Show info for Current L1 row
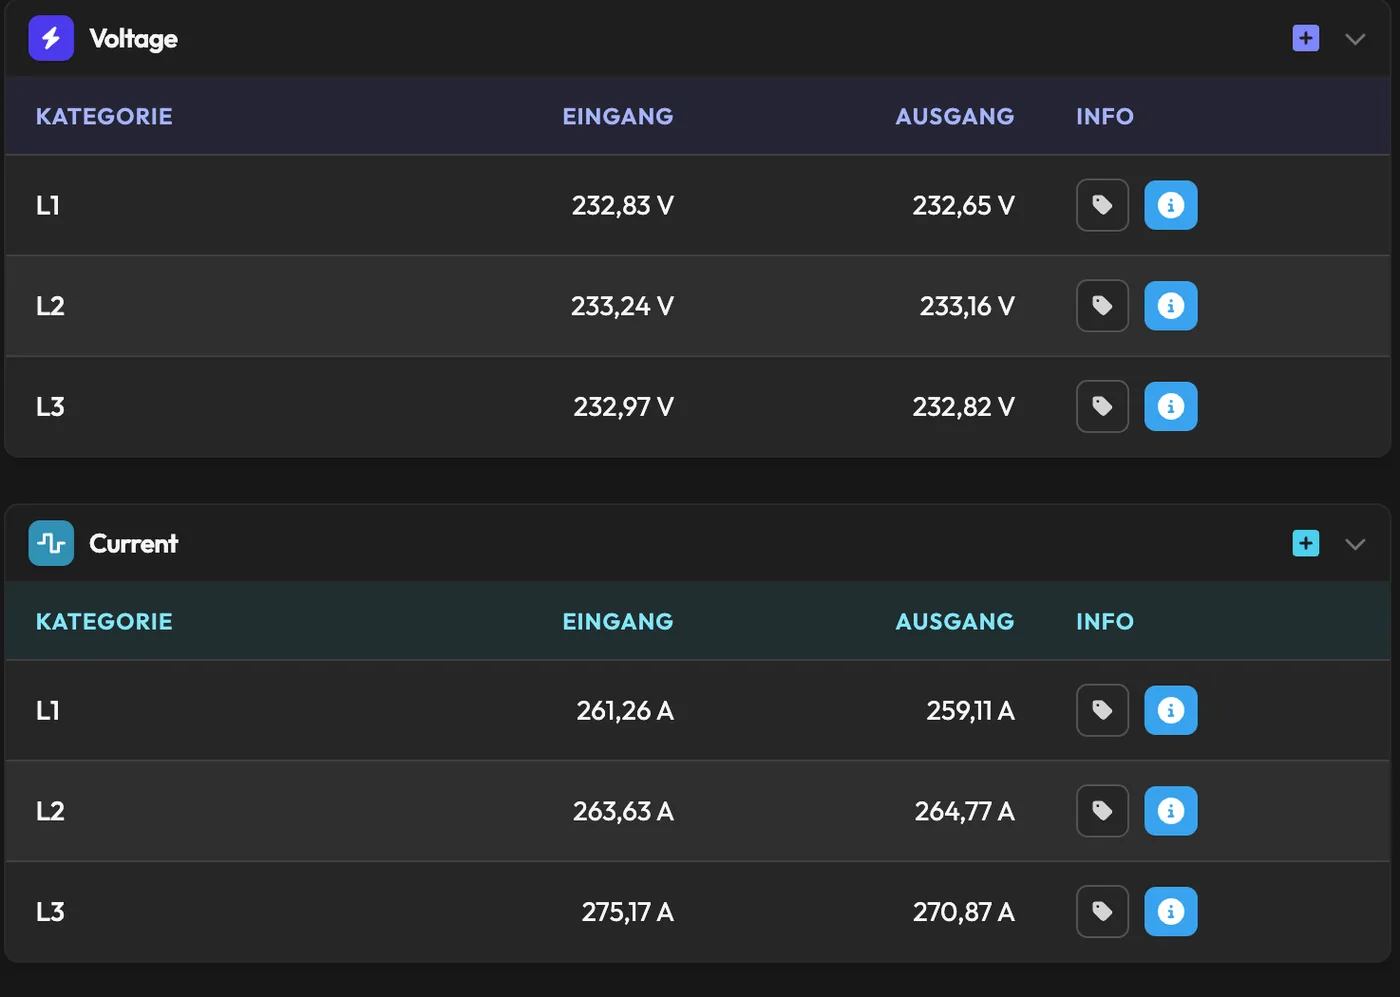This screenshot has width=1400, height=997. coord(1171,710)
